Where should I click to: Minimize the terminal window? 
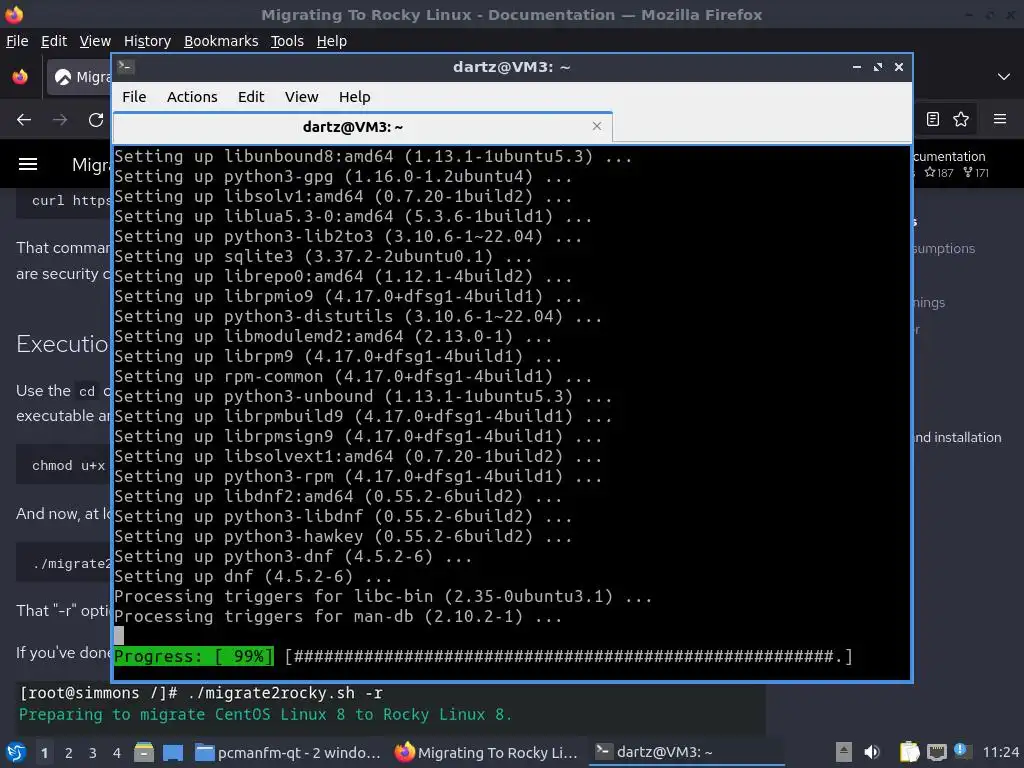tap(857, 67)
